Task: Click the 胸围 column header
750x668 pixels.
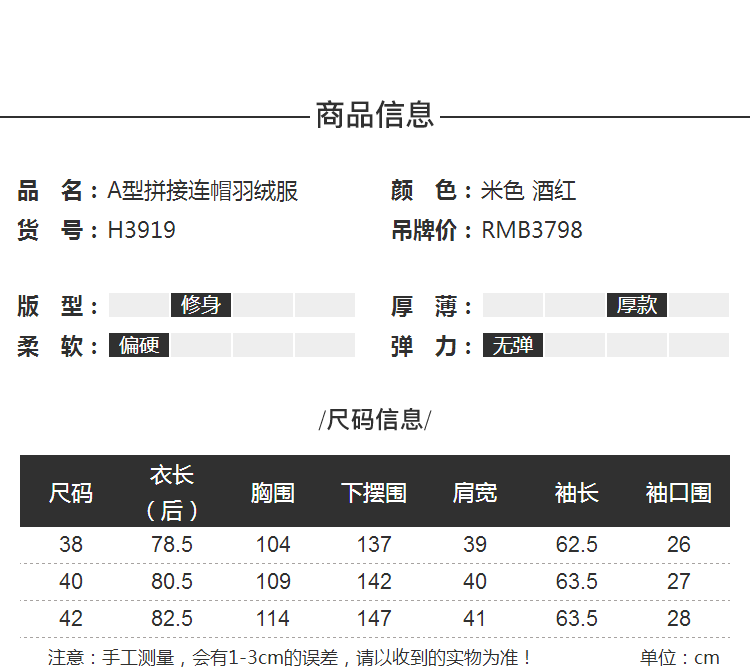Action: [273, 493]
